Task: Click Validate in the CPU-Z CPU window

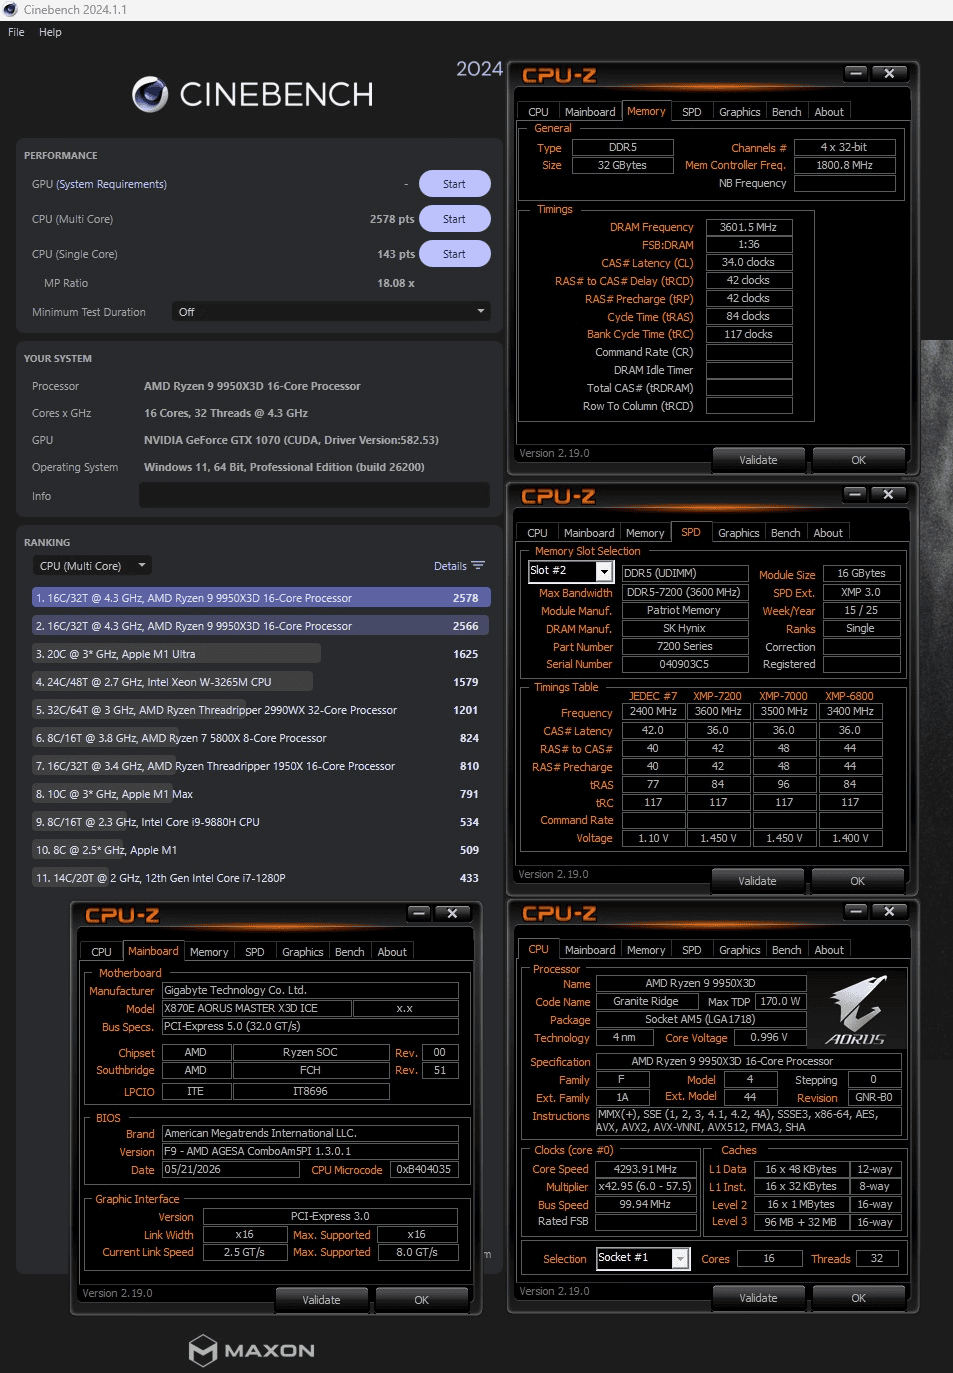Action: tap(758, 1298)
